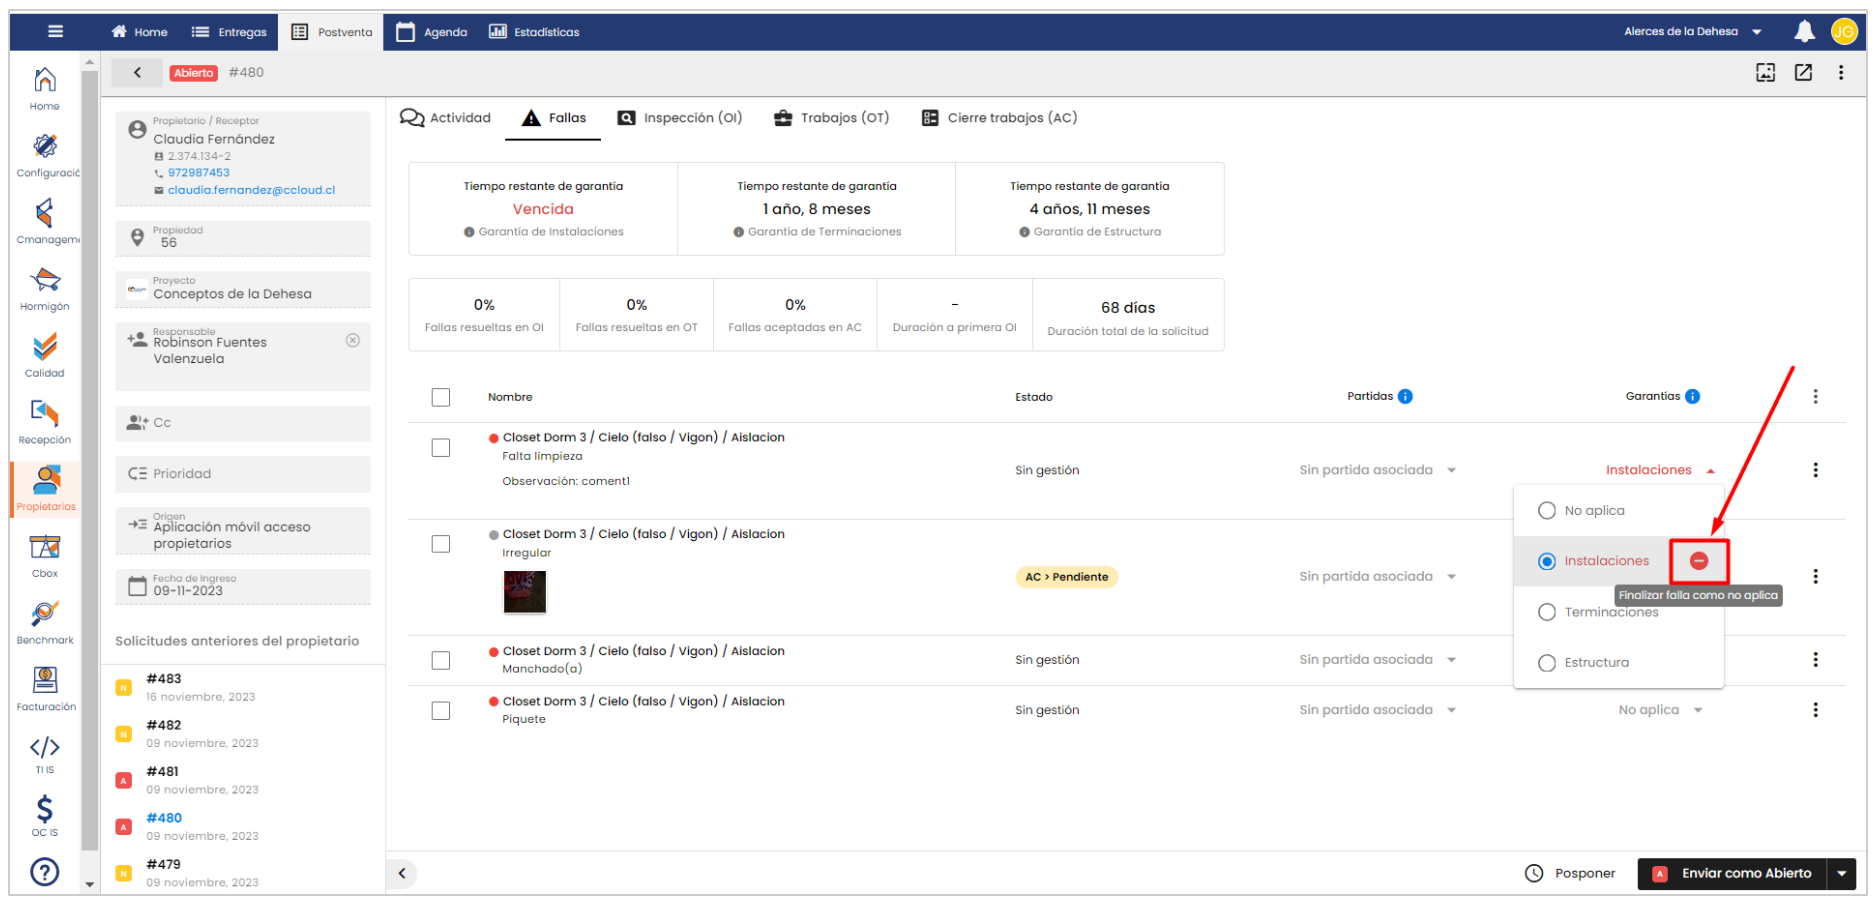Open options for Falta limpieza row
The width and height of the screenshot is (1876, 902).
[x=1816, y=470]
